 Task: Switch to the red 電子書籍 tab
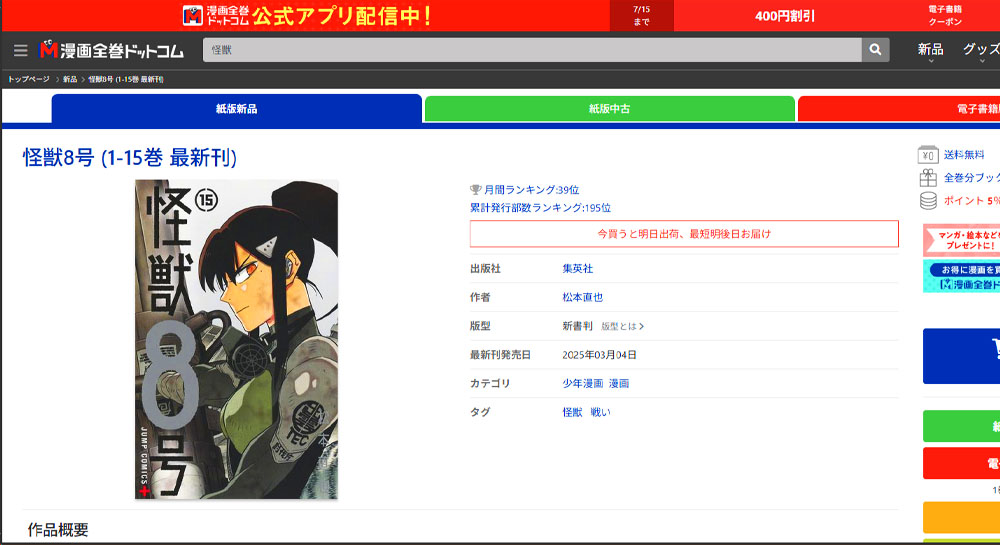point(899,108)
